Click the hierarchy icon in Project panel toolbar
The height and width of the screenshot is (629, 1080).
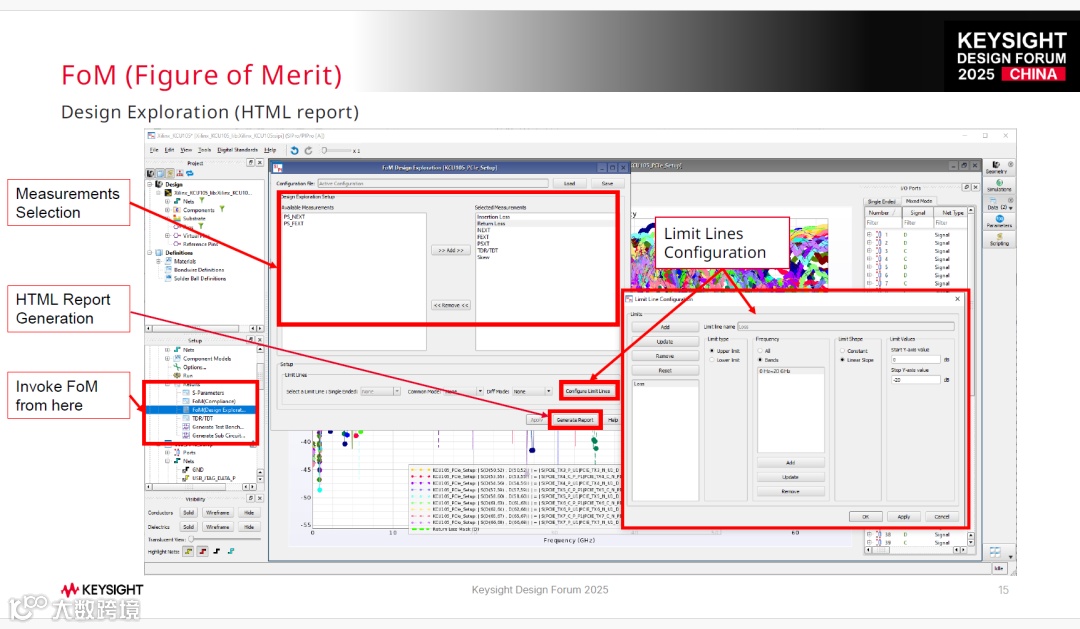click(180, 174)
